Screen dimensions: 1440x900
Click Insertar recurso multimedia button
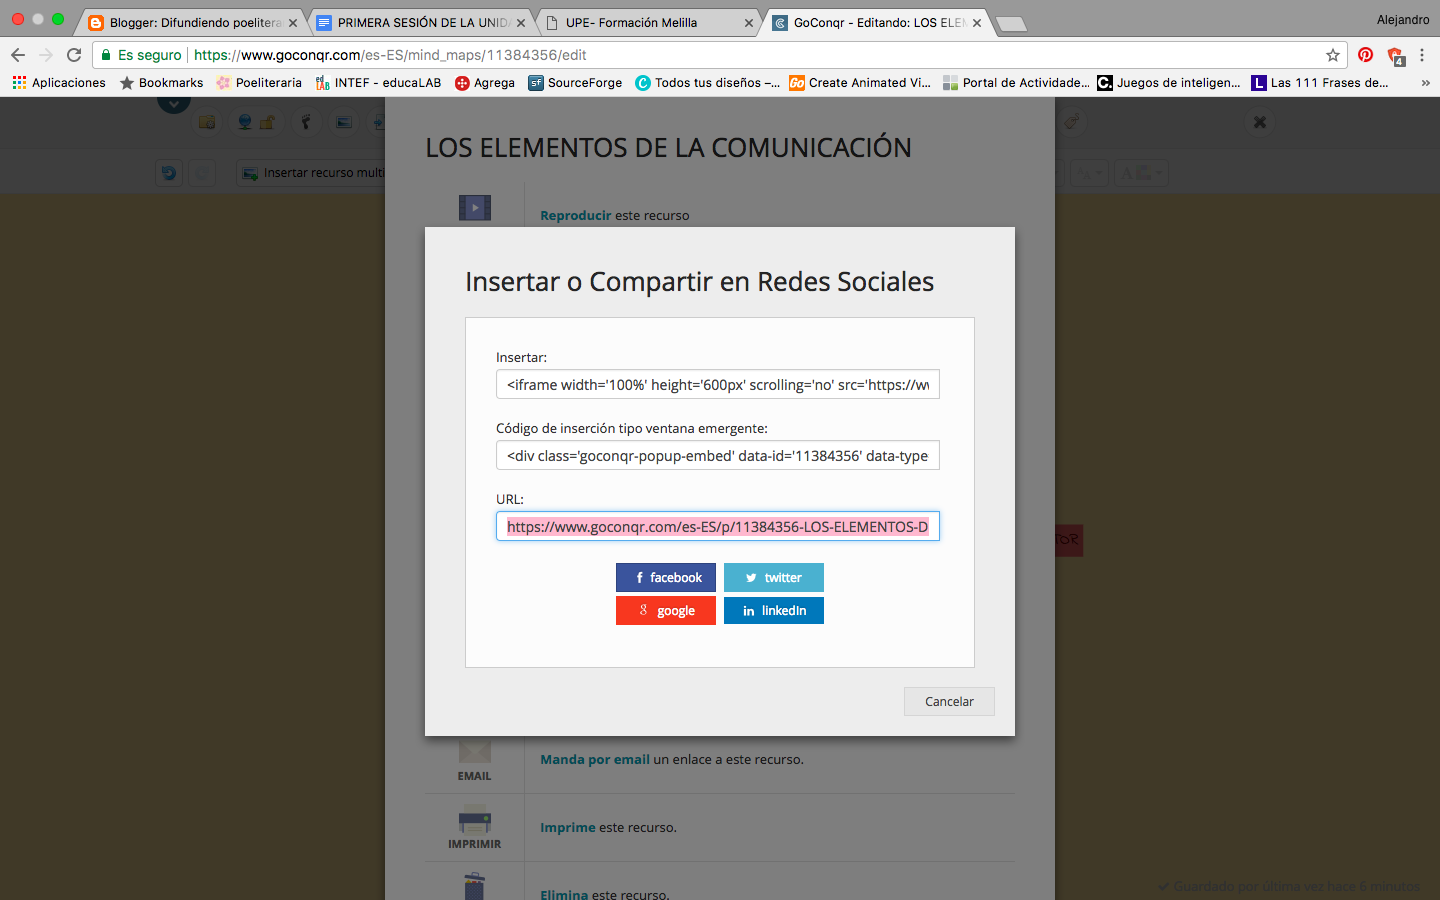312,173
